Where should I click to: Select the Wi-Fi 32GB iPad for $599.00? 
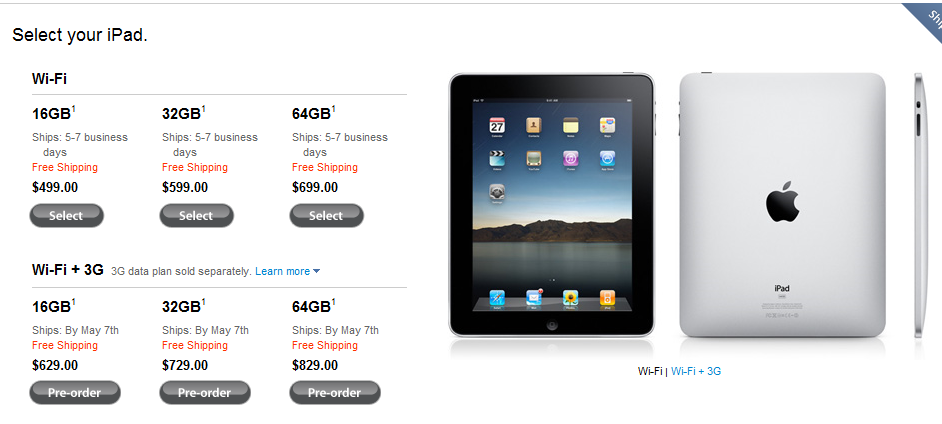(196, 216)
